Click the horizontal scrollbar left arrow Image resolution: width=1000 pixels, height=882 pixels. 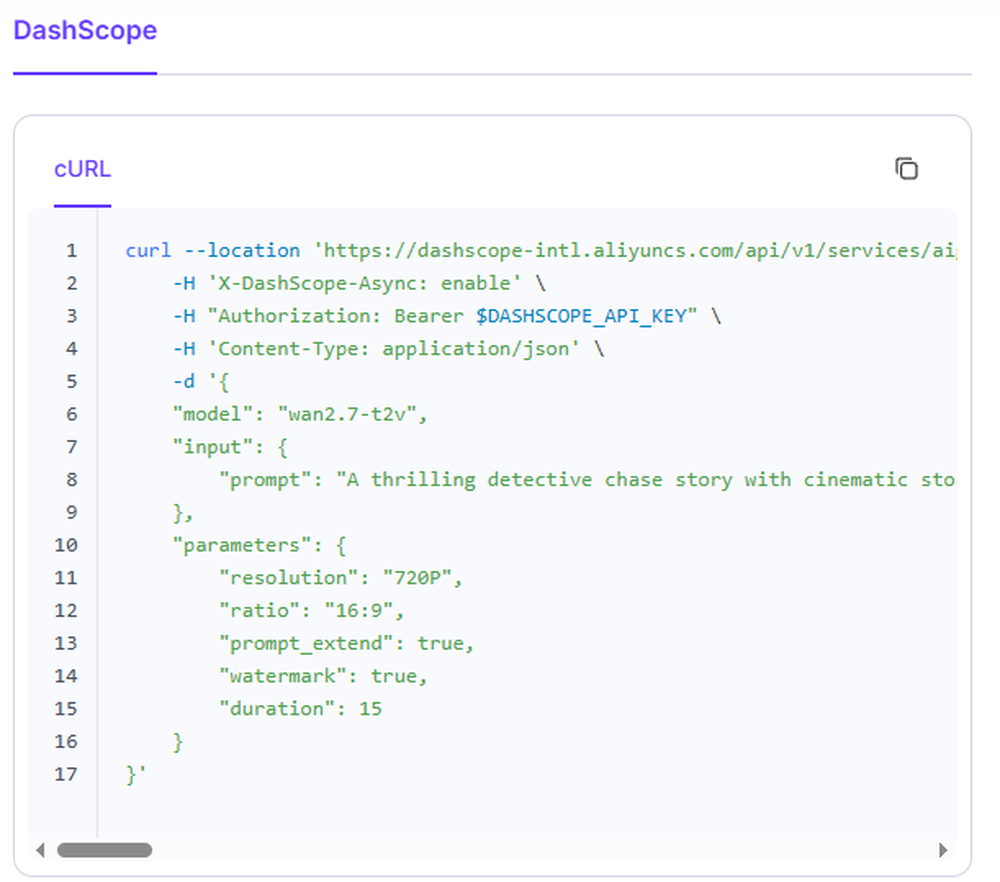point(41,850)
